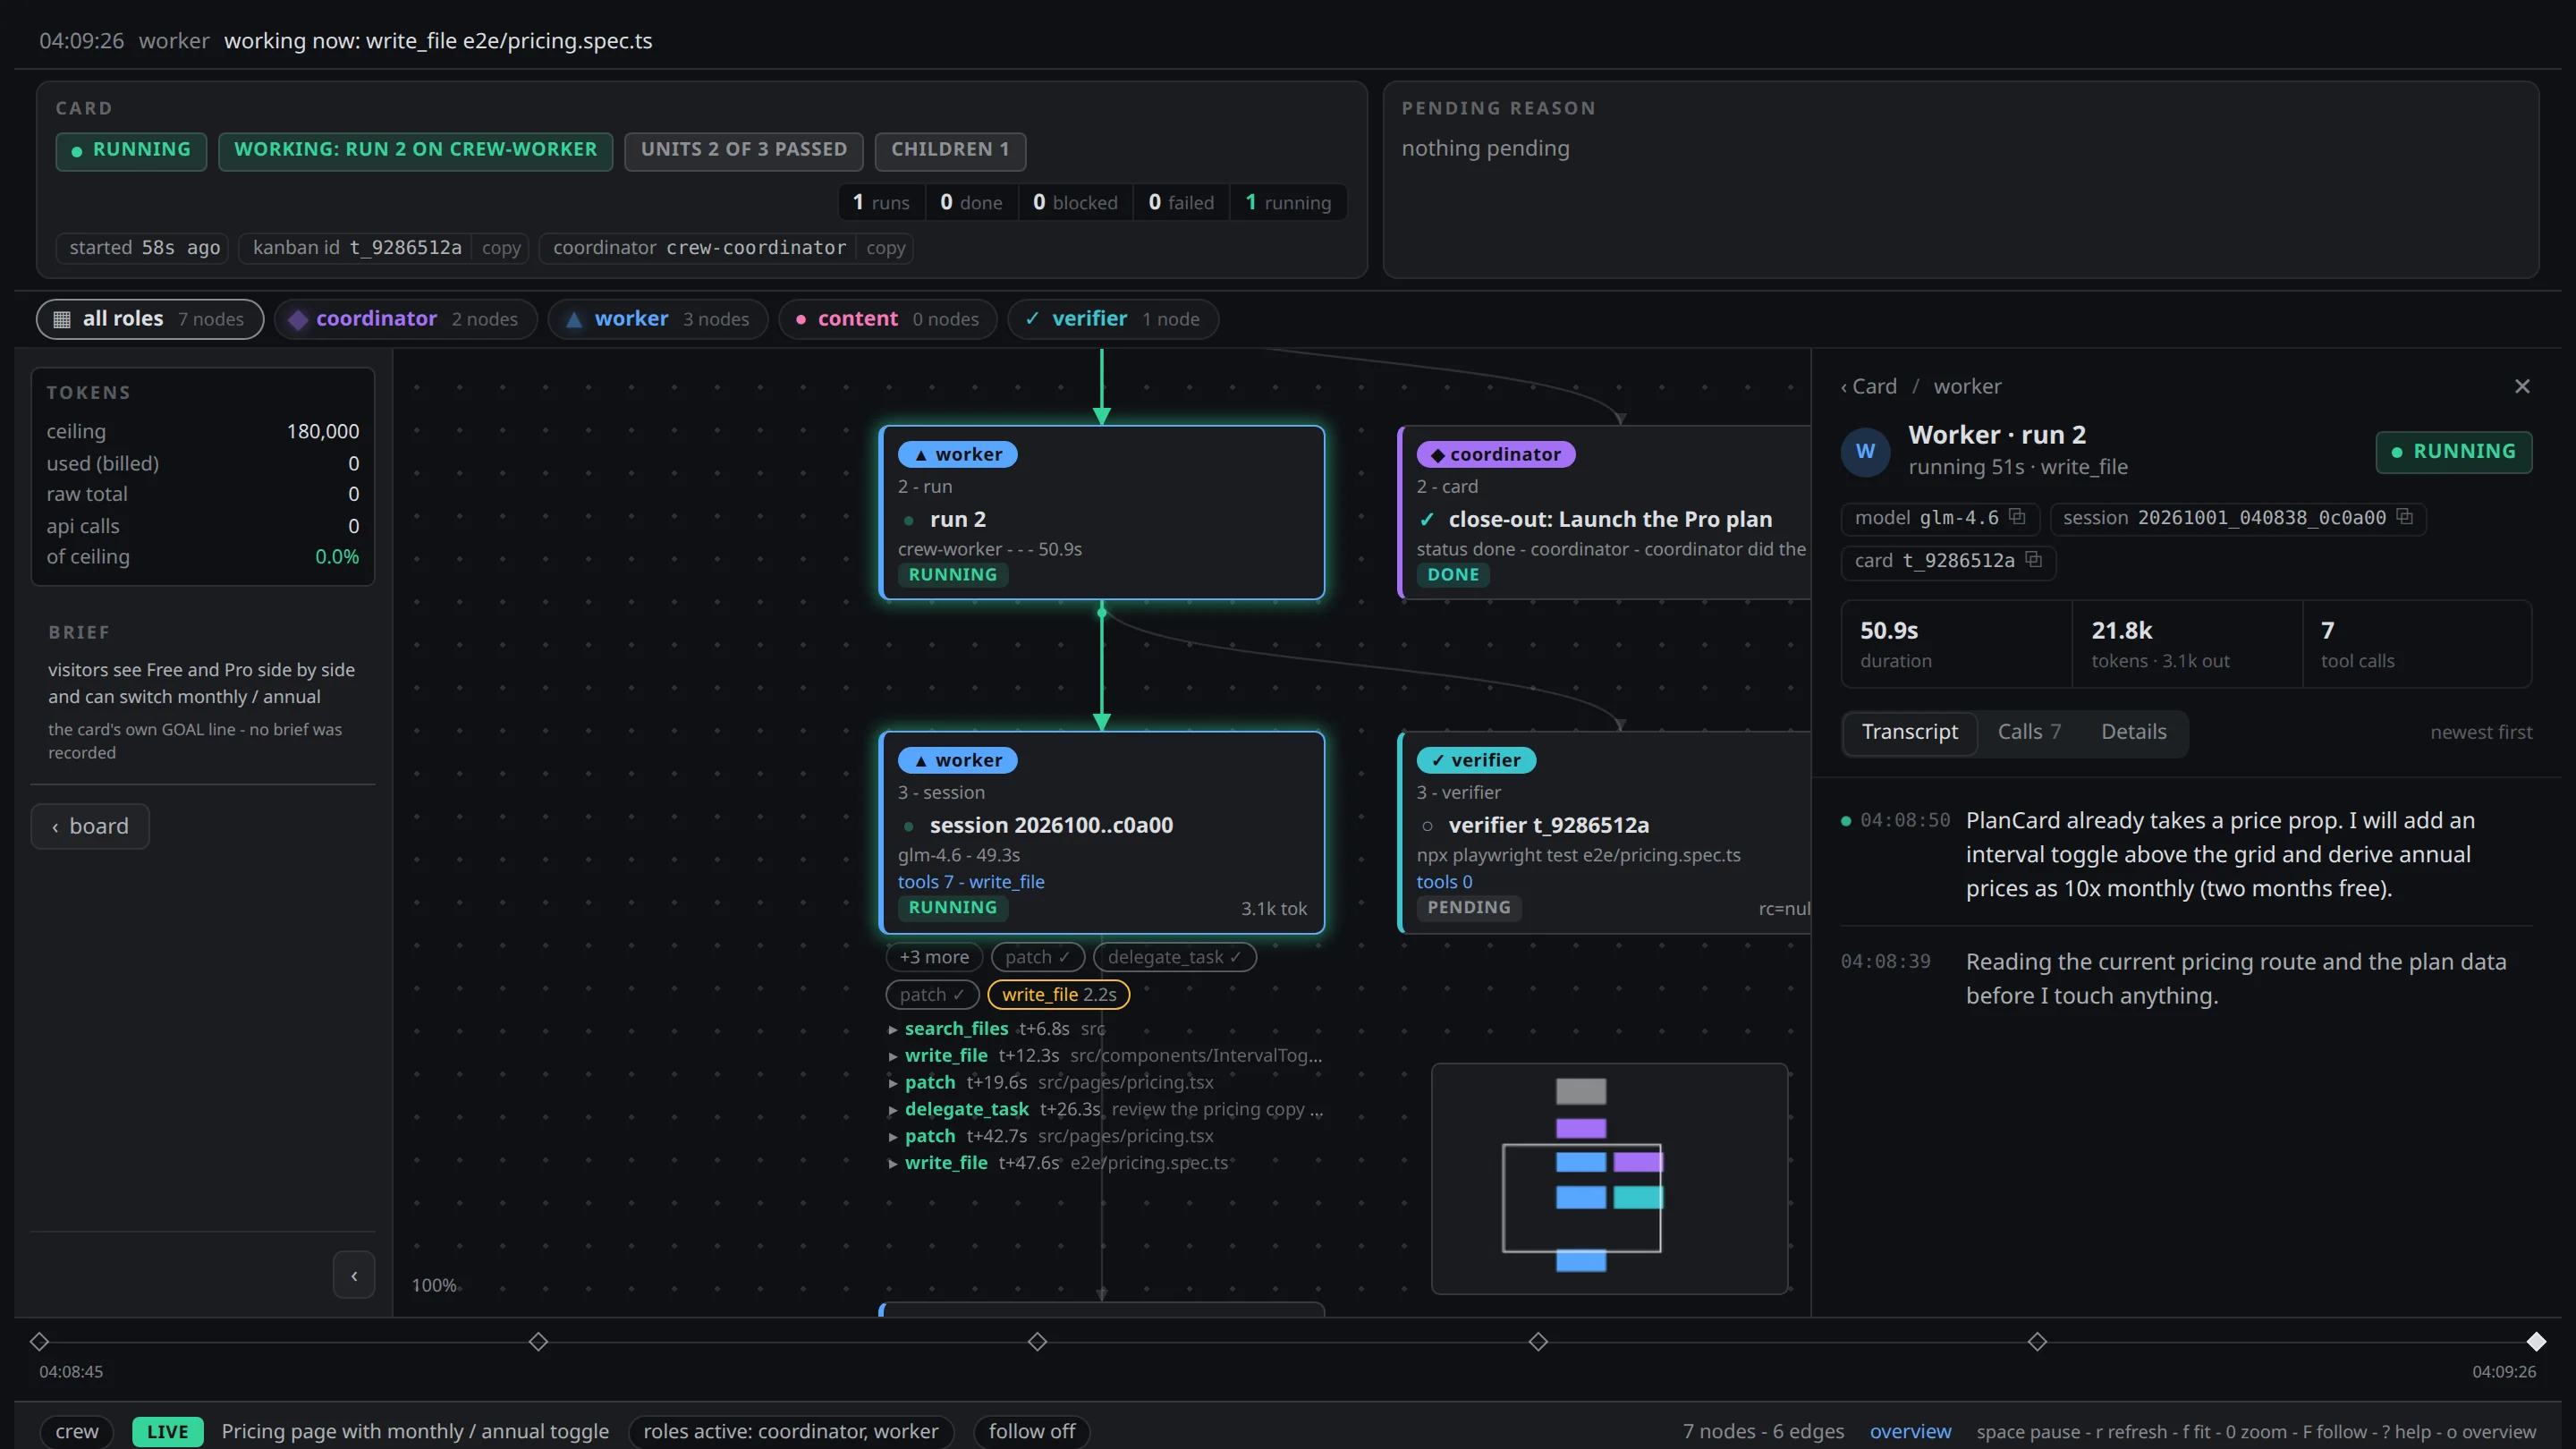Click the W avatar of Worker run 2
The height and width of the screenshot is (1449, 2576).
pyautogui.click(x=1866, y=451)
